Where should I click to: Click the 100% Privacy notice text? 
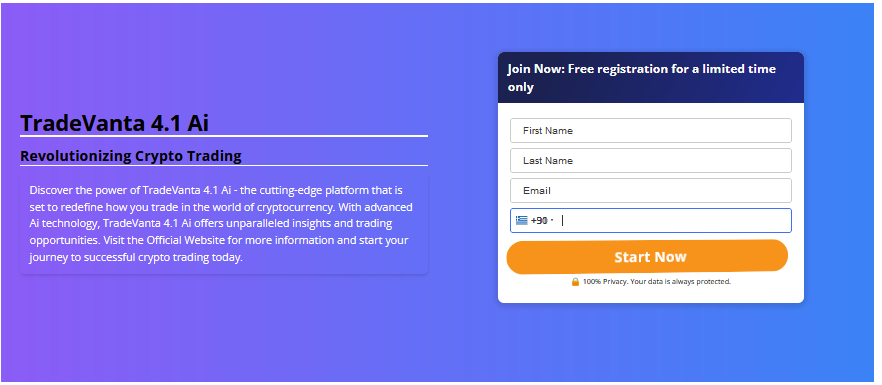click(656, 281)
